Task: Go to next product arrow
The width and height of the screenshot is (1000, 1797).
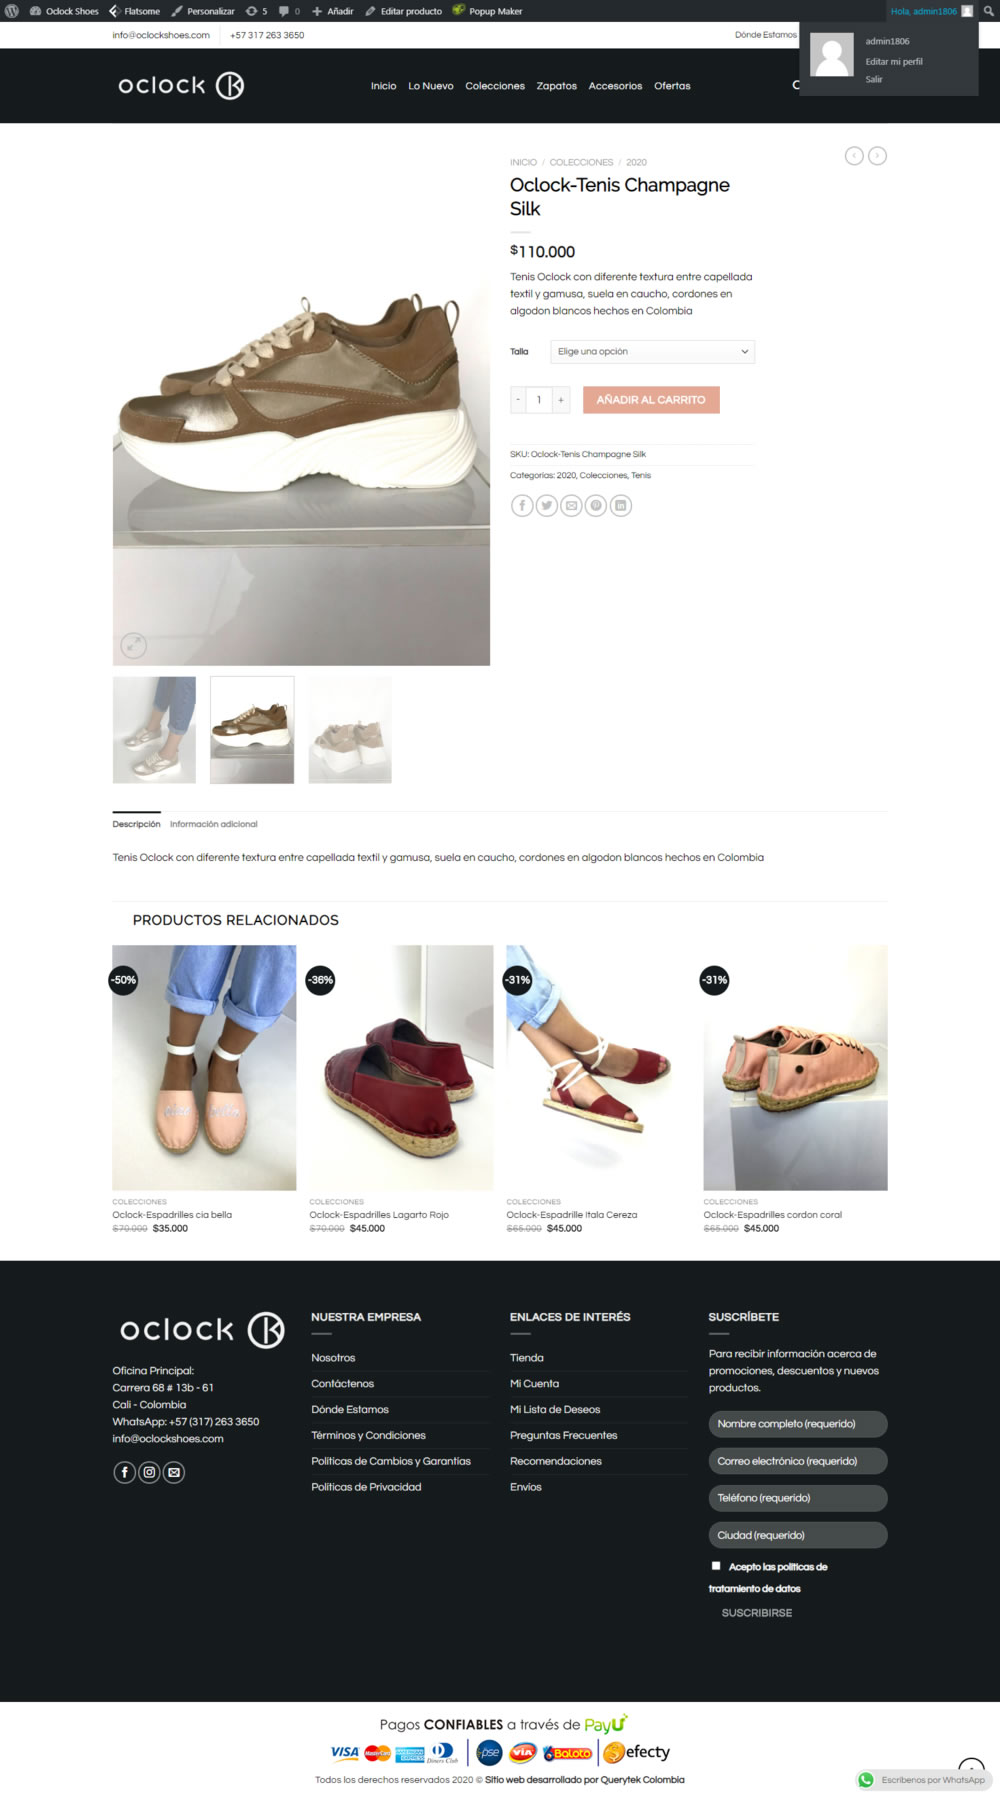Action: coord(877,156)
